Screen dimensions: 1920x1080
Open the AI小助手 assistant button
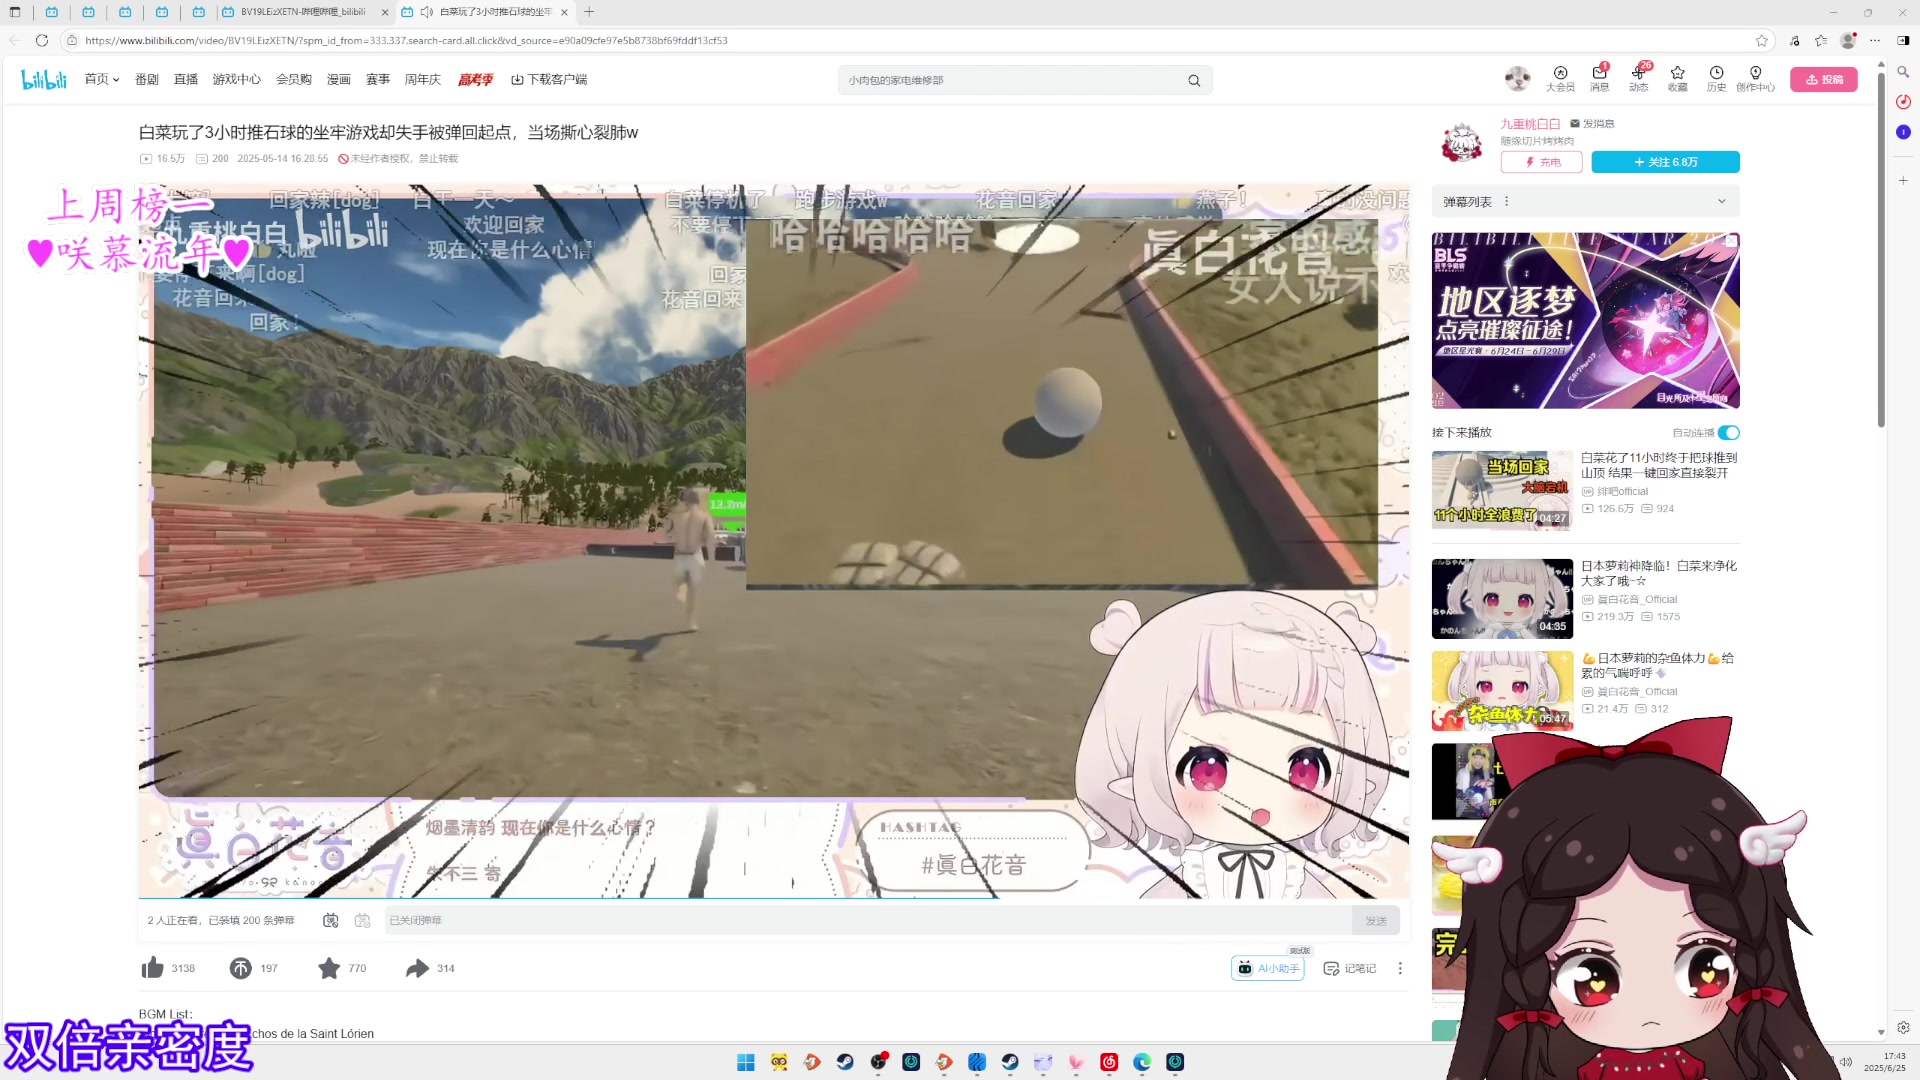click(x=1268, y=968)
